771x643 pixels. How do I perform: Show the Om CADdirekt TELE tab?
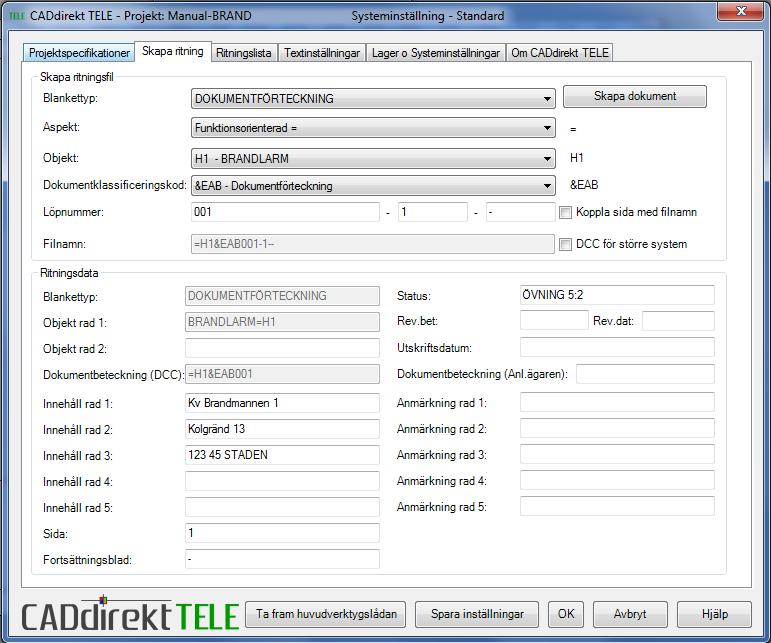point(560,53)
